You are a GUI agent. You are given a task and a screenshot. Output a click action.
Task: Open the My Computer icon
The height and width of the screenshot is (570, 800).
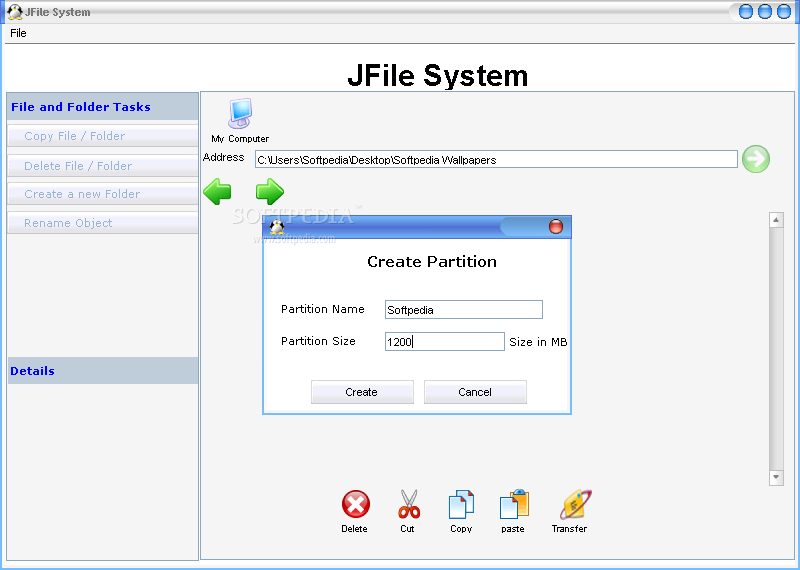click(240, 113)
